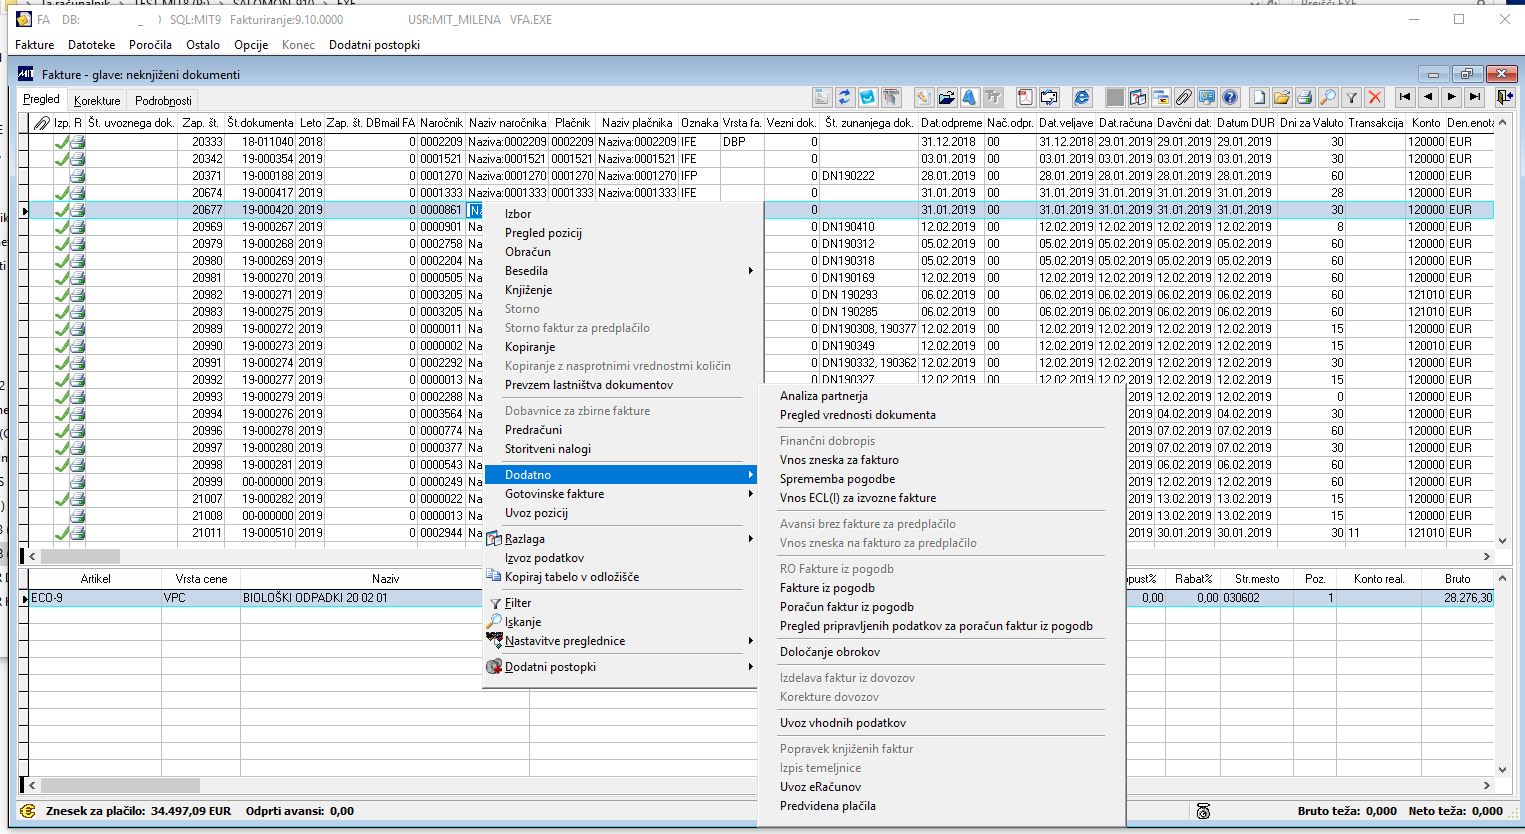Image resolution: width=1525 pixels, height=834 pixels.
Task: Click the blue letter A toolbar icon
Action: [969, 97]
